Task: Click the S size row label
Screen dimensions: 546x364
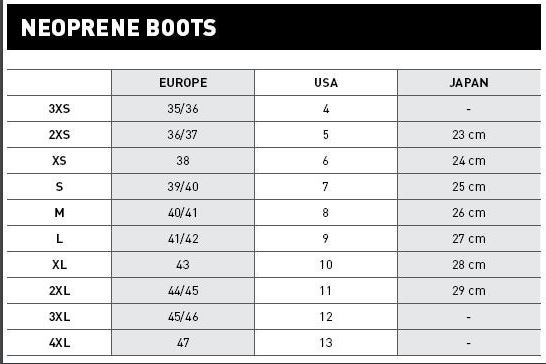Action: (x=59, y=187)
